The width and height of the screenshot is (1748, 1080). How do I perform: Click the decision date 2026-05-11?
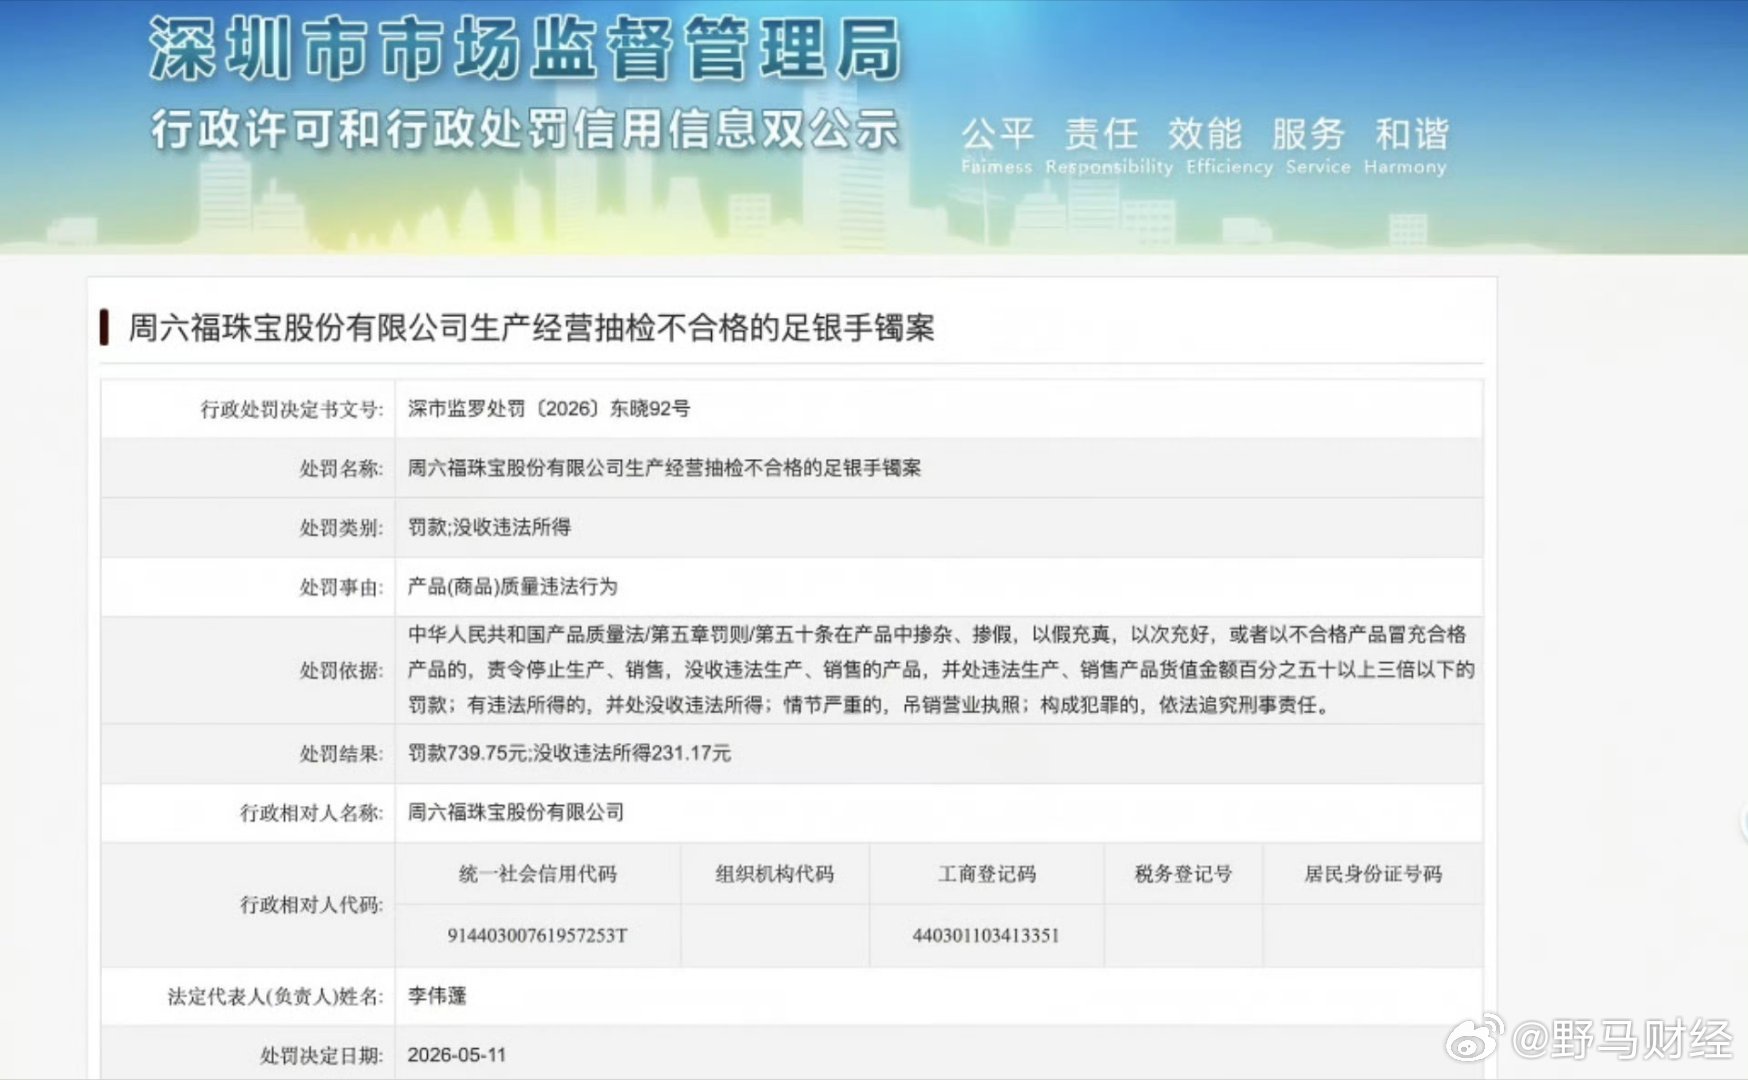click(457, 1055)
